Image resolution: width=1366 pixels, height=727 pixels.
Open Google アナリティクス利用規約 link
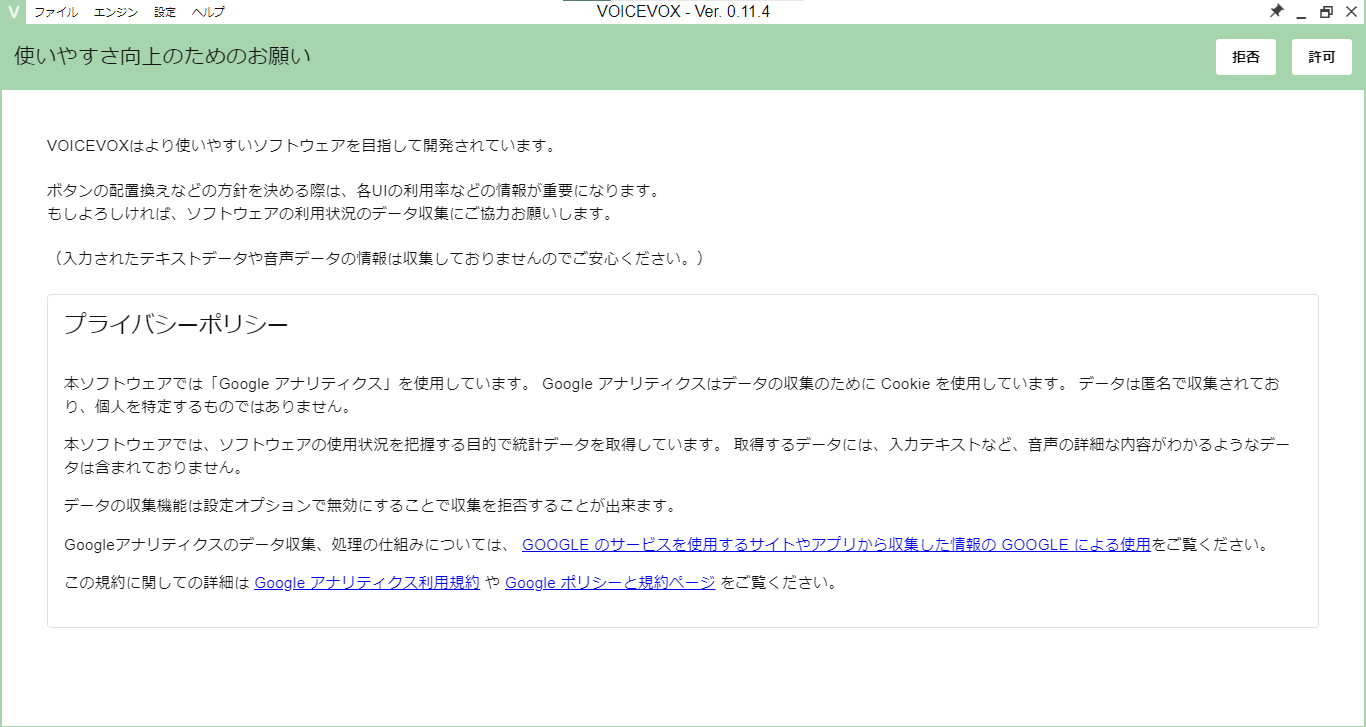pos(367,582)
